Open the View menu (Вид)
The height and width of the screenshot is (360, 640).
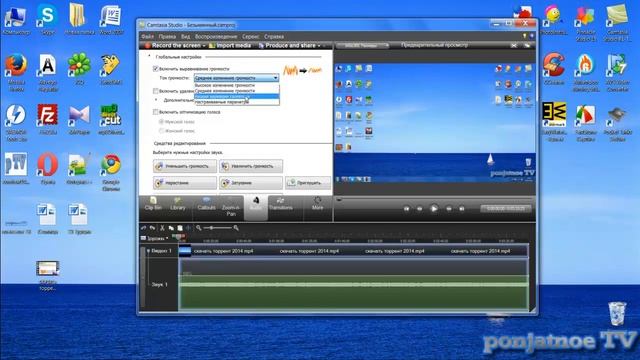[x=185, y=36]
